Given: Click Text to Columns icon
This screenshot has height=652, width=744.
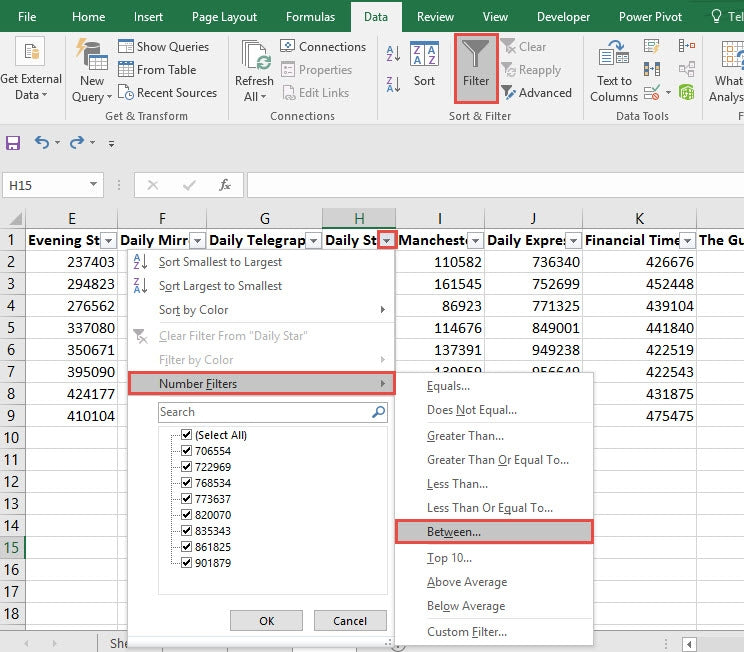Looking at the screenshot, I should coord(614,52).
